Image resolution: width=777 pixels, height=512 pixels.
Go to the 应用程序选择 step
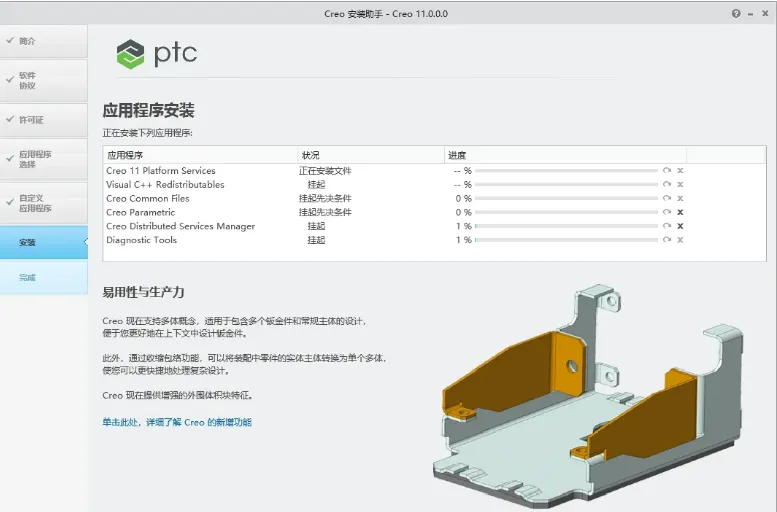(44, 159)
